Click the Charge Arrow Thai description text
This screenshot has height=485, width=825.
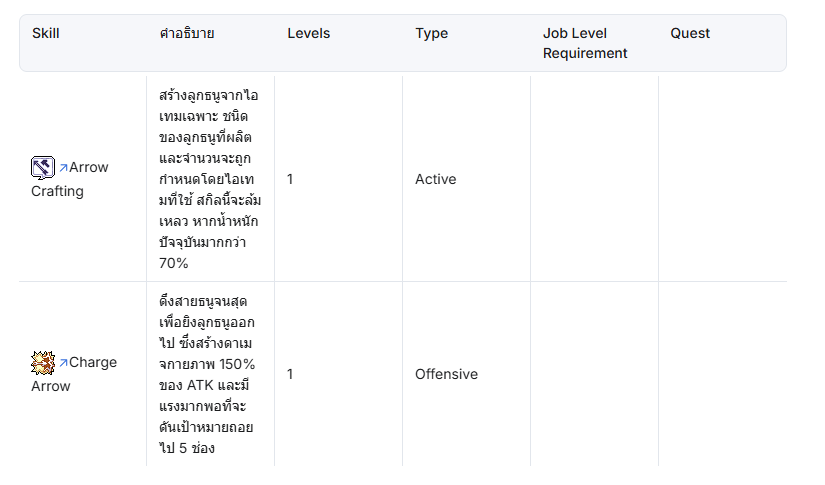pos(207,374)
